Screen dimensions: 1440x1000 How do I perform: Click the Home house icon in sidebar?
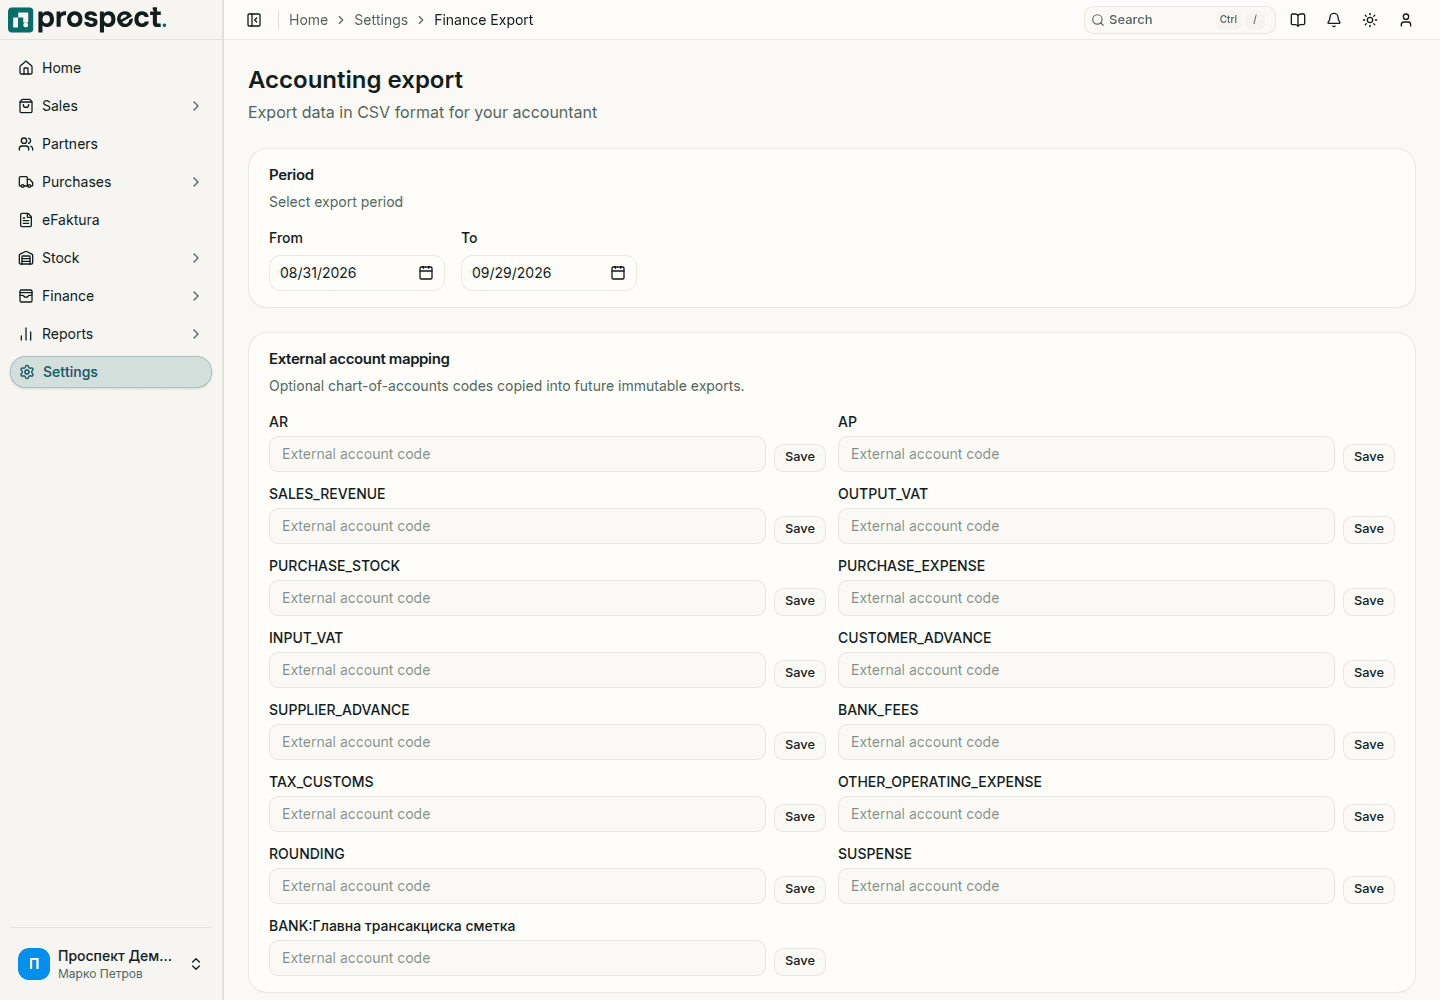[x=26, y=68]
